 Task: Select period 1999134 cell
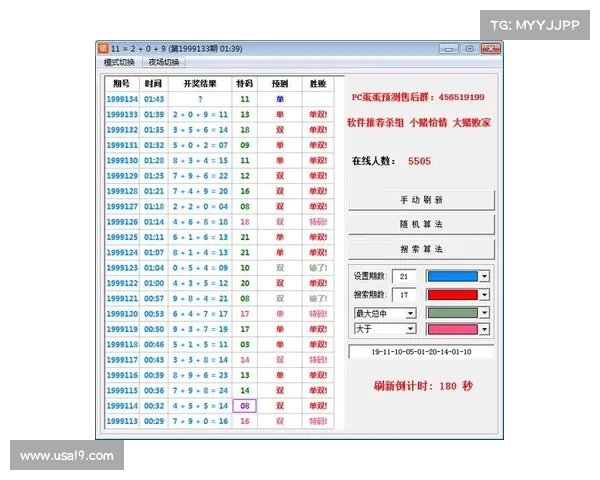(122, 99)
